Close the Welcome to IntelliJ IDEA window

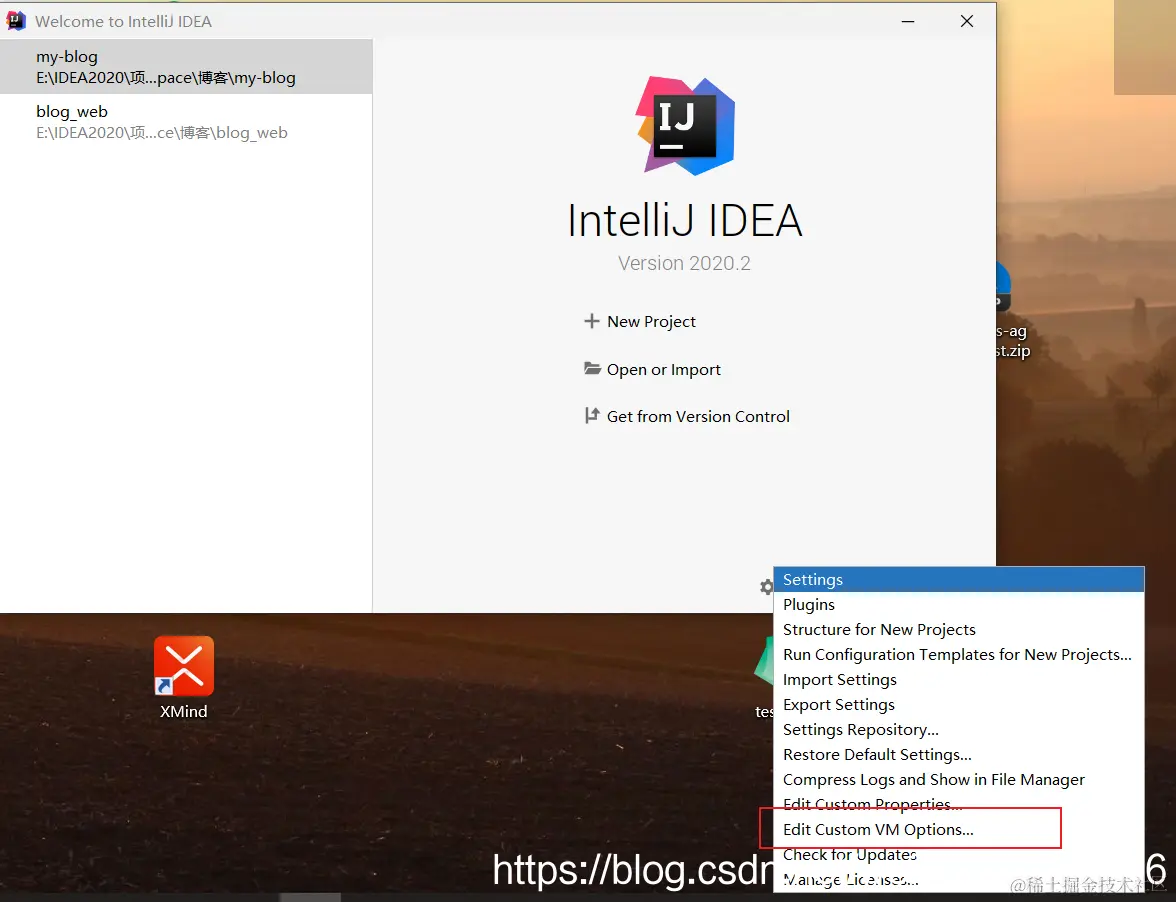(x=967, y=21)
